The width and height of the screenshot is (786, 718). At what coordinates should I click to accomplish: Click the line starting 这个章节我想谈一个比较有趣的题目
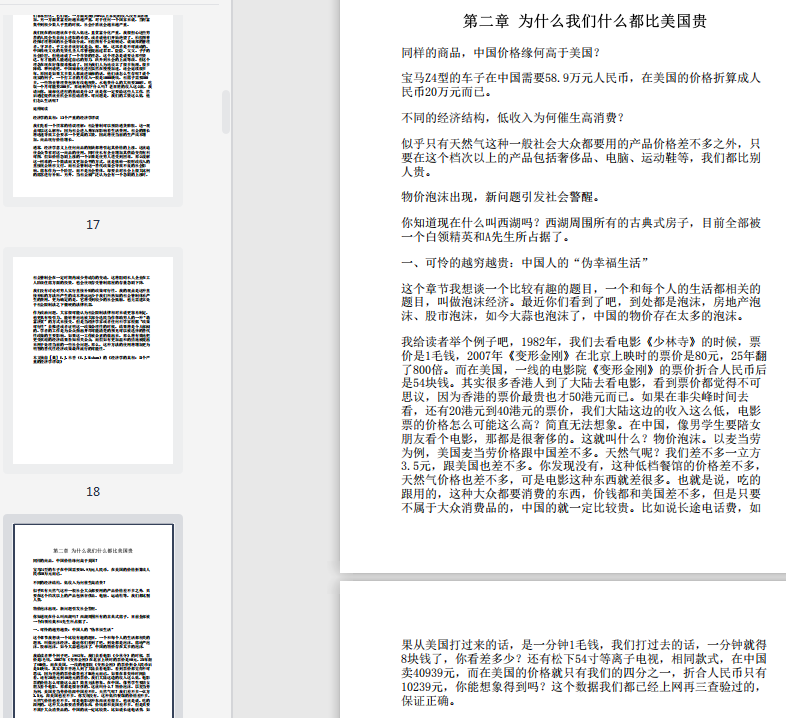pyautogui.click(x=581, y=289)
